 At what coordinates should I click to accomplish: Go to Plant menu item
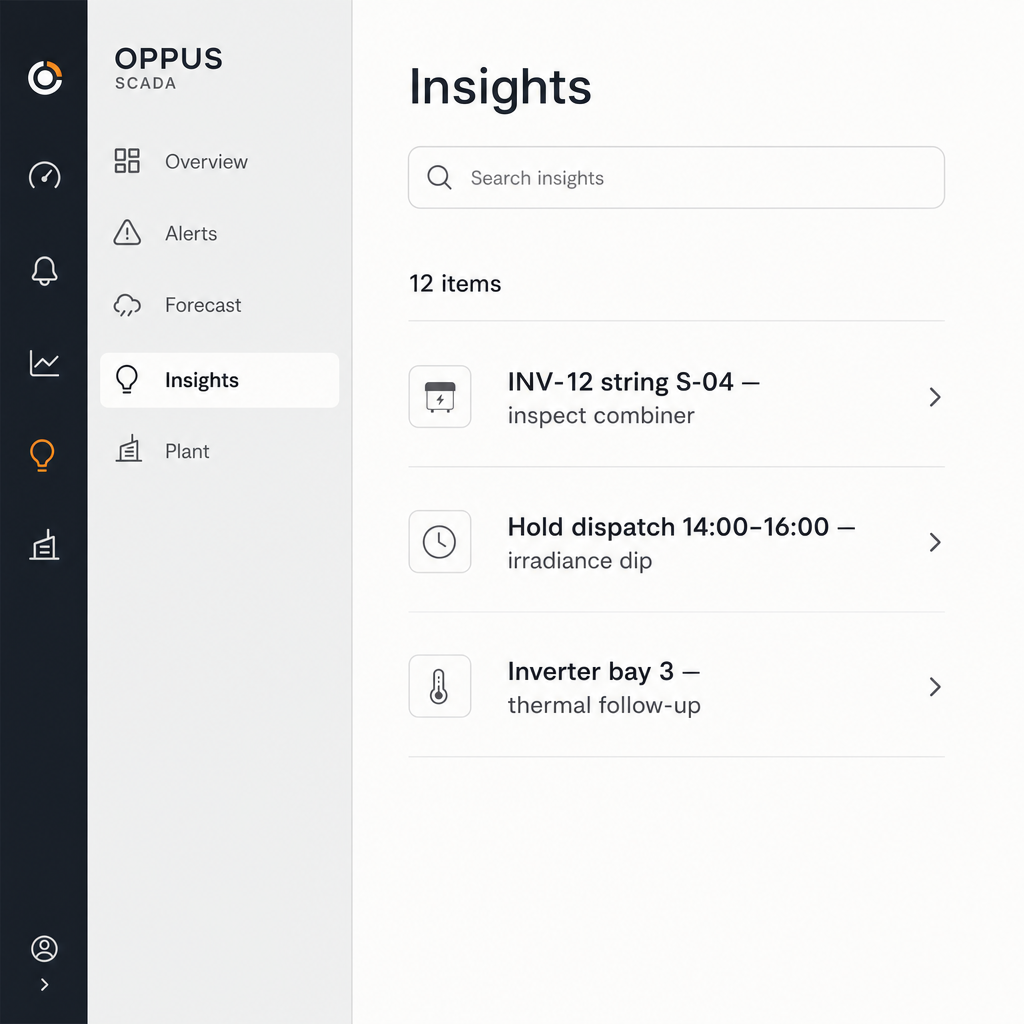click(219, 451)
